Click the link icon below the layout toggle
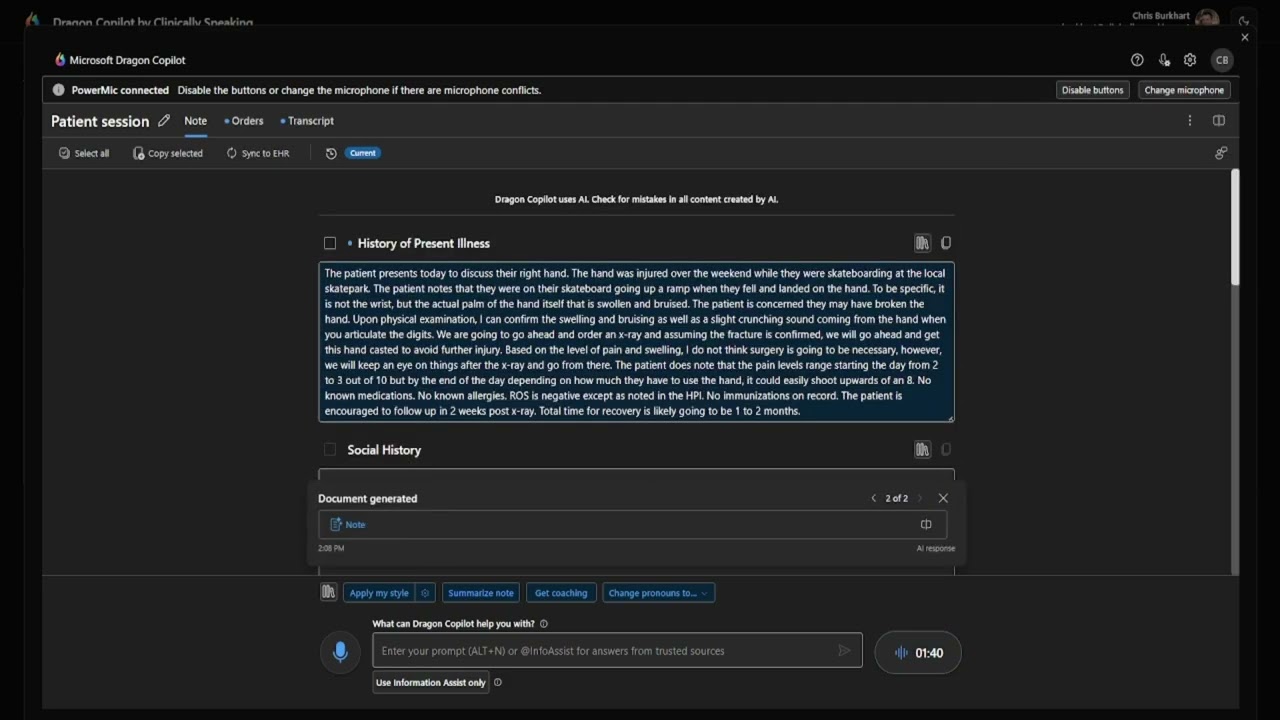This screenshot has width=1280, height=720. click(x=1221, y=153)
